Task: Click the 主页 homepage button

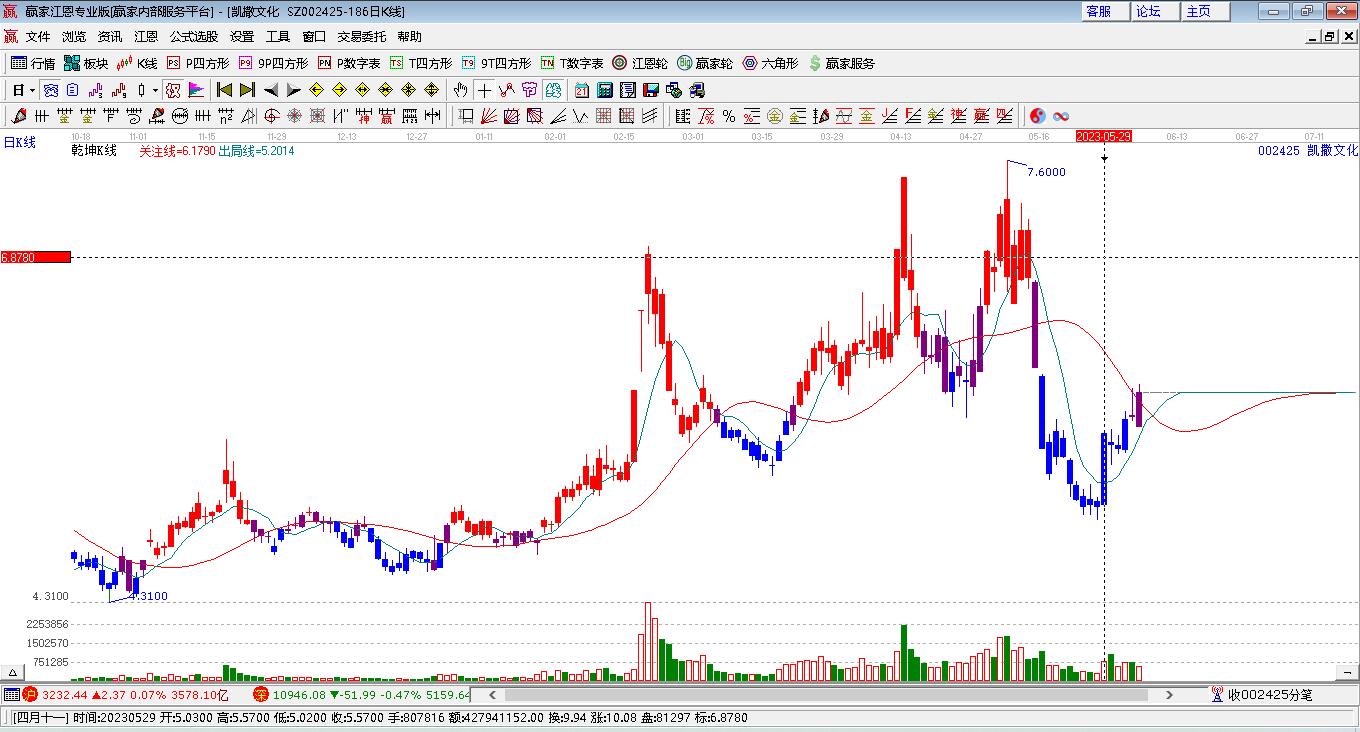Action: pyautogui.click(x=1205, y=11)
